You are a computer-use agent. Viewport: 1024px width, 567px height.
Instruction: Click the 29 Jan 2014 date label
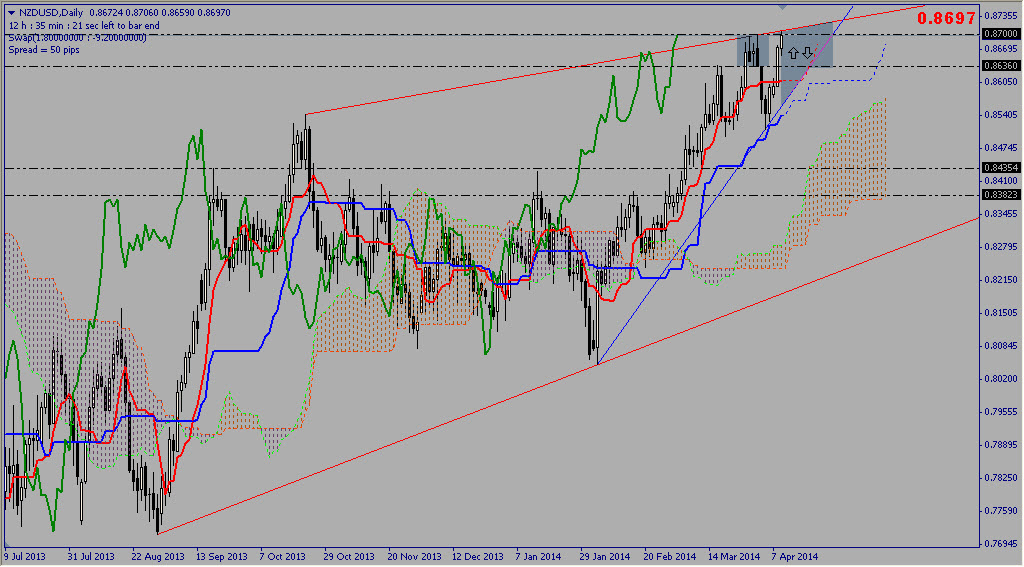pyautogui.click(x=605, y=556)
